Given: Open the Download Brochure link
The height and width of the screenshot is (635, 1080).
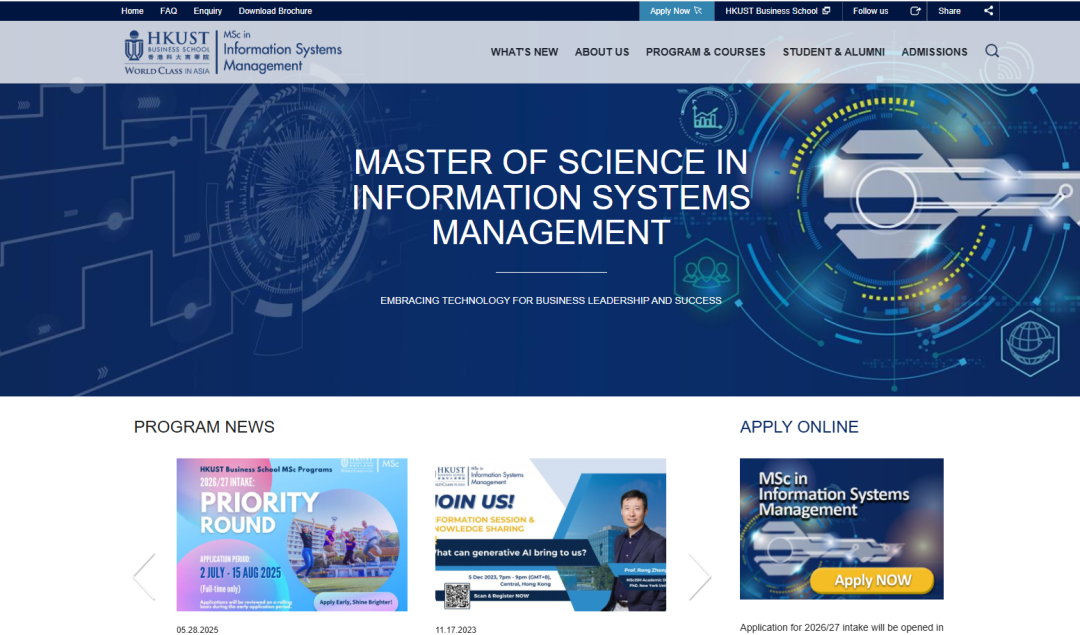Looking at the screenshot, I should coord(275,11).
